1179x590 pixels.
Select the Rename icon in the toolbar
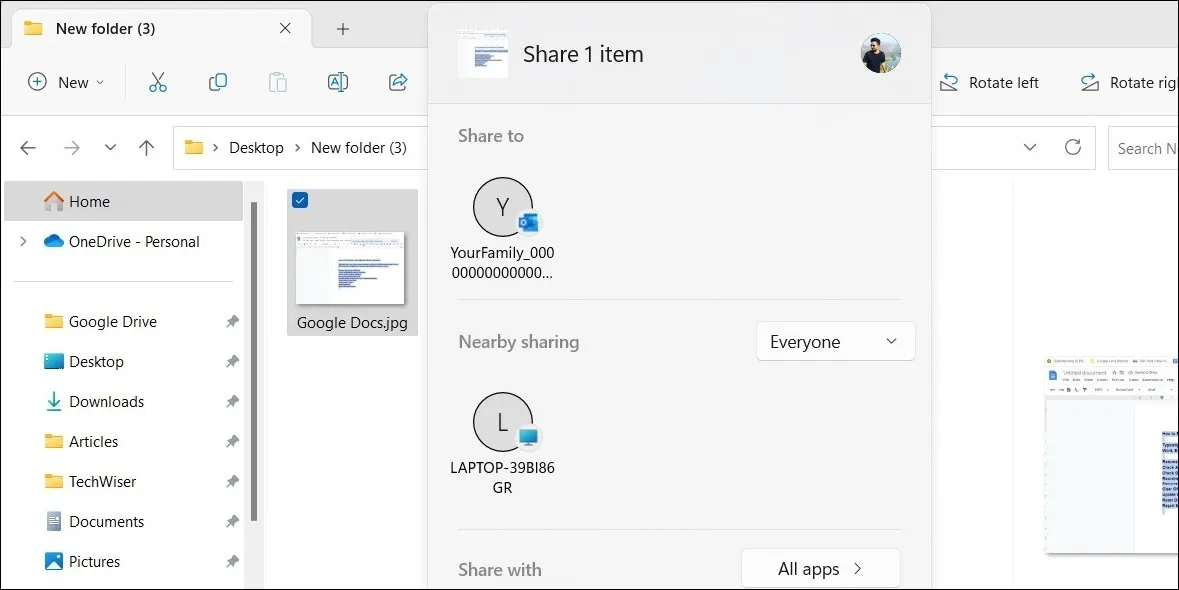[x=337, y=82]
